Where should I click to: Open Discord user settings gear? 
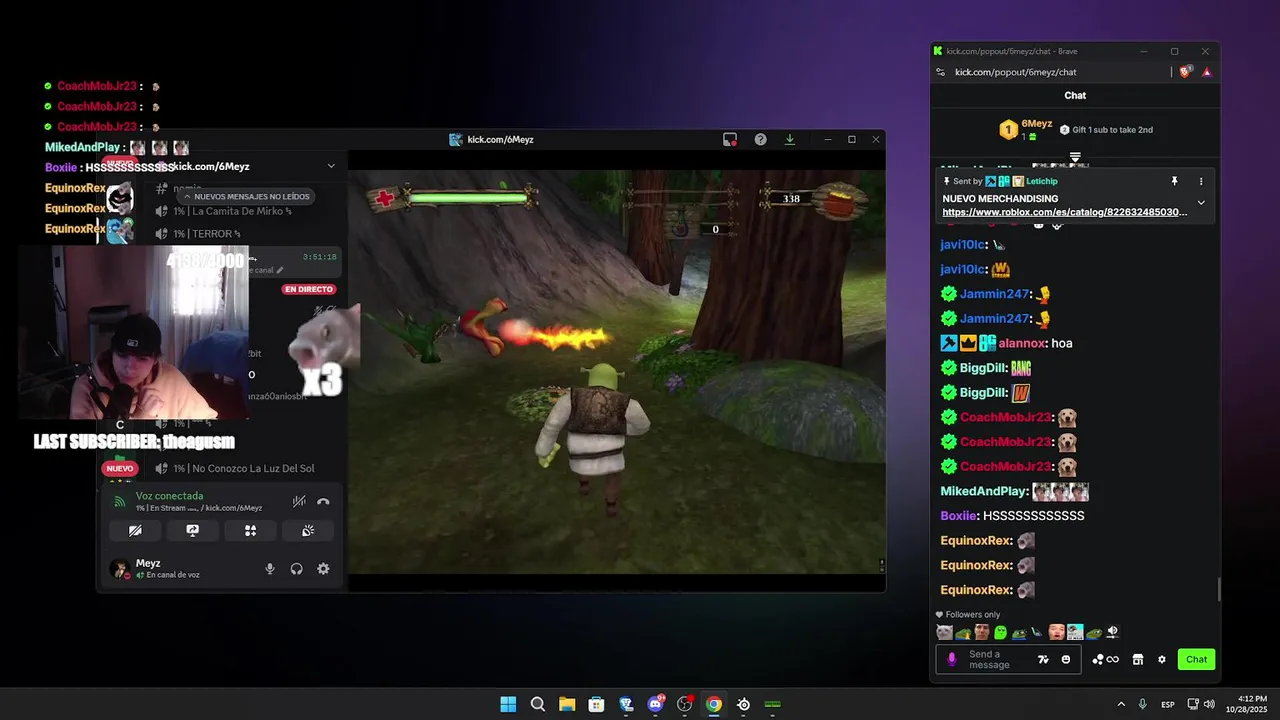(323, 569)
